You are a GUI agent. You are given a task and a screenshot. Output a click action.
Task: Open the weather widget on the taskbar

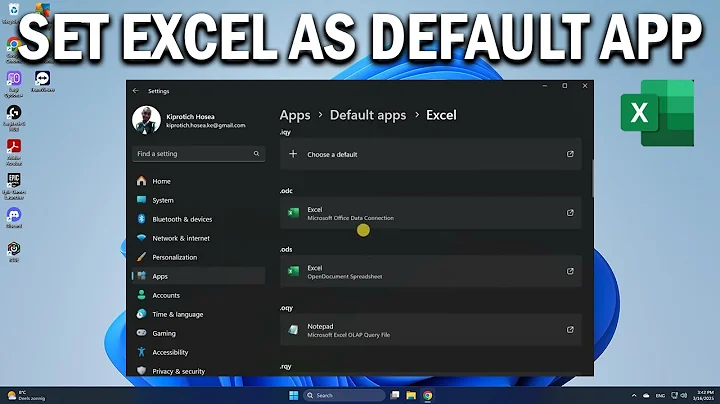(x=27, y=395)
